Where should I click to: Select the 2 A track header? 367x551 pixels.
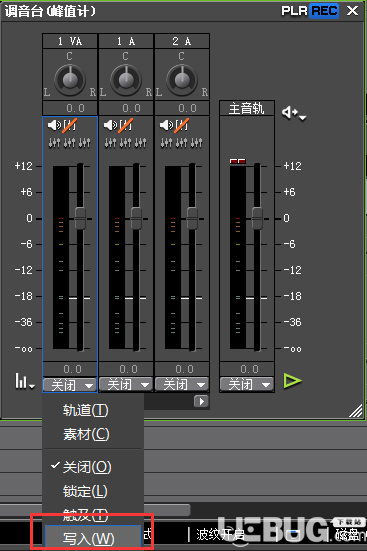[182, 41]
